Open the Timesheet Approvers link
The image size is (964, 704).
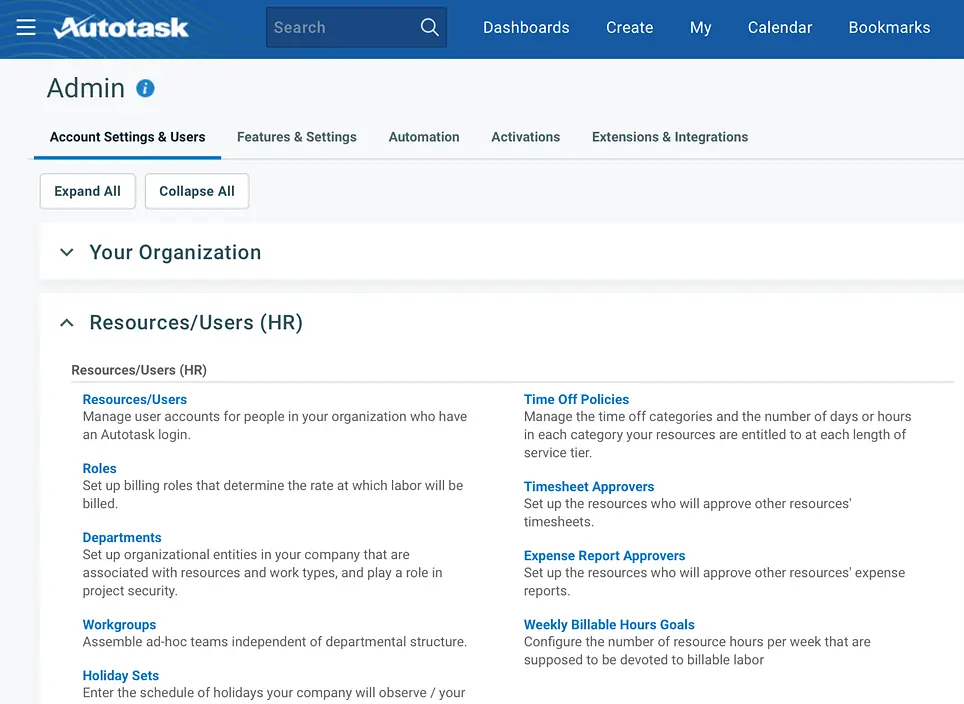point(588,487)
